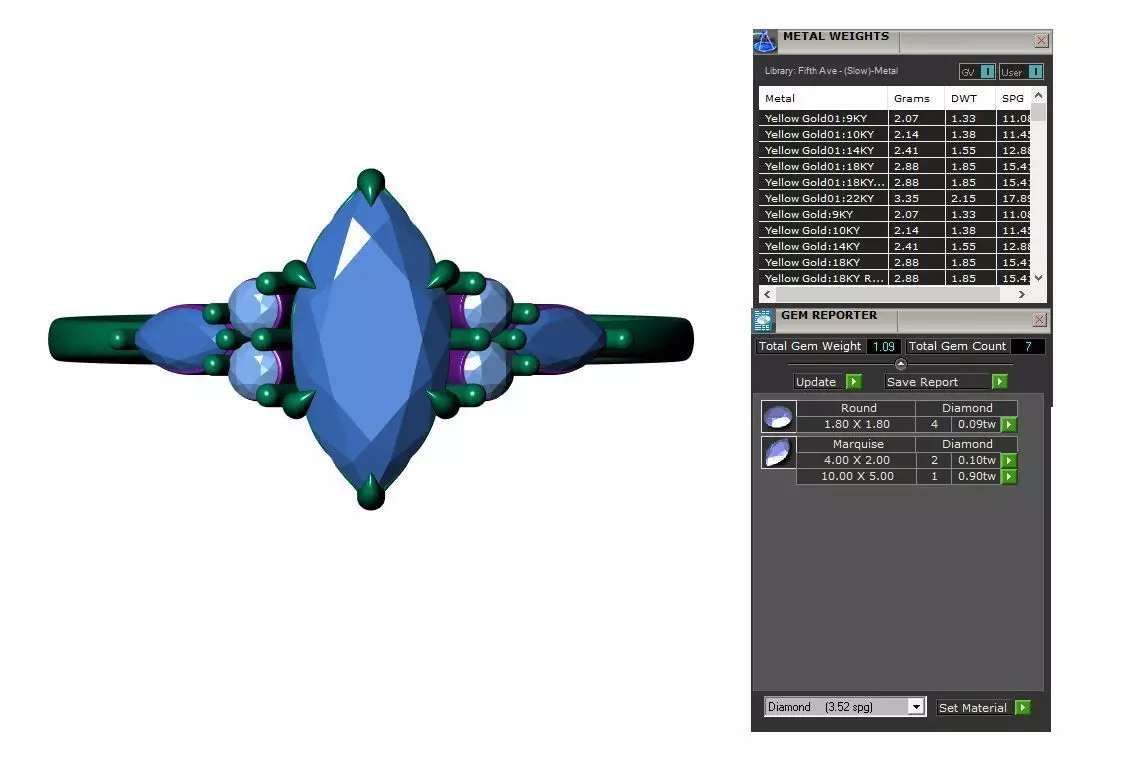Sort by the Grams column header

tap(917, 99)
